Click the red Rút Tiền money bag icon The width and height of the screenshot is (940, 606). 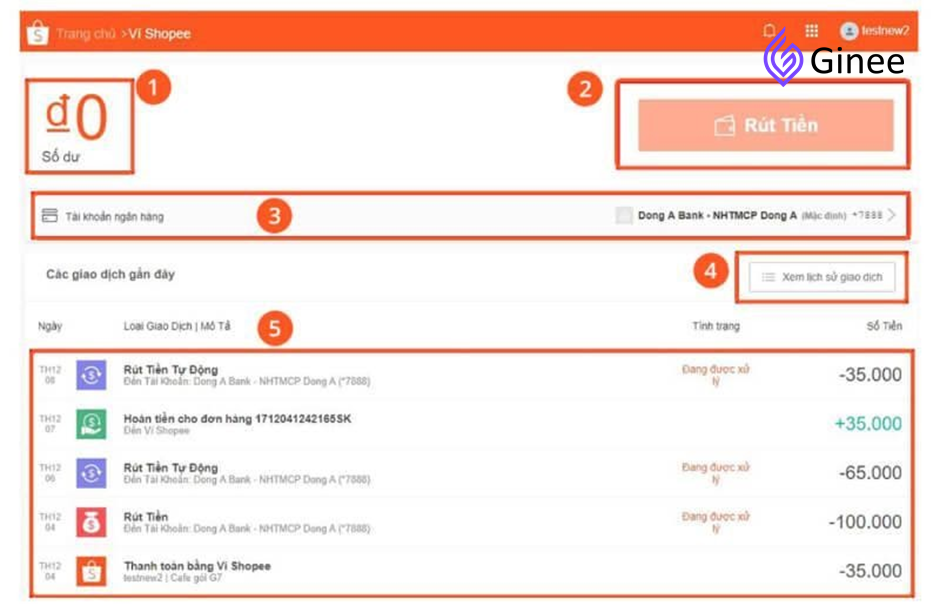click(91, 522)
